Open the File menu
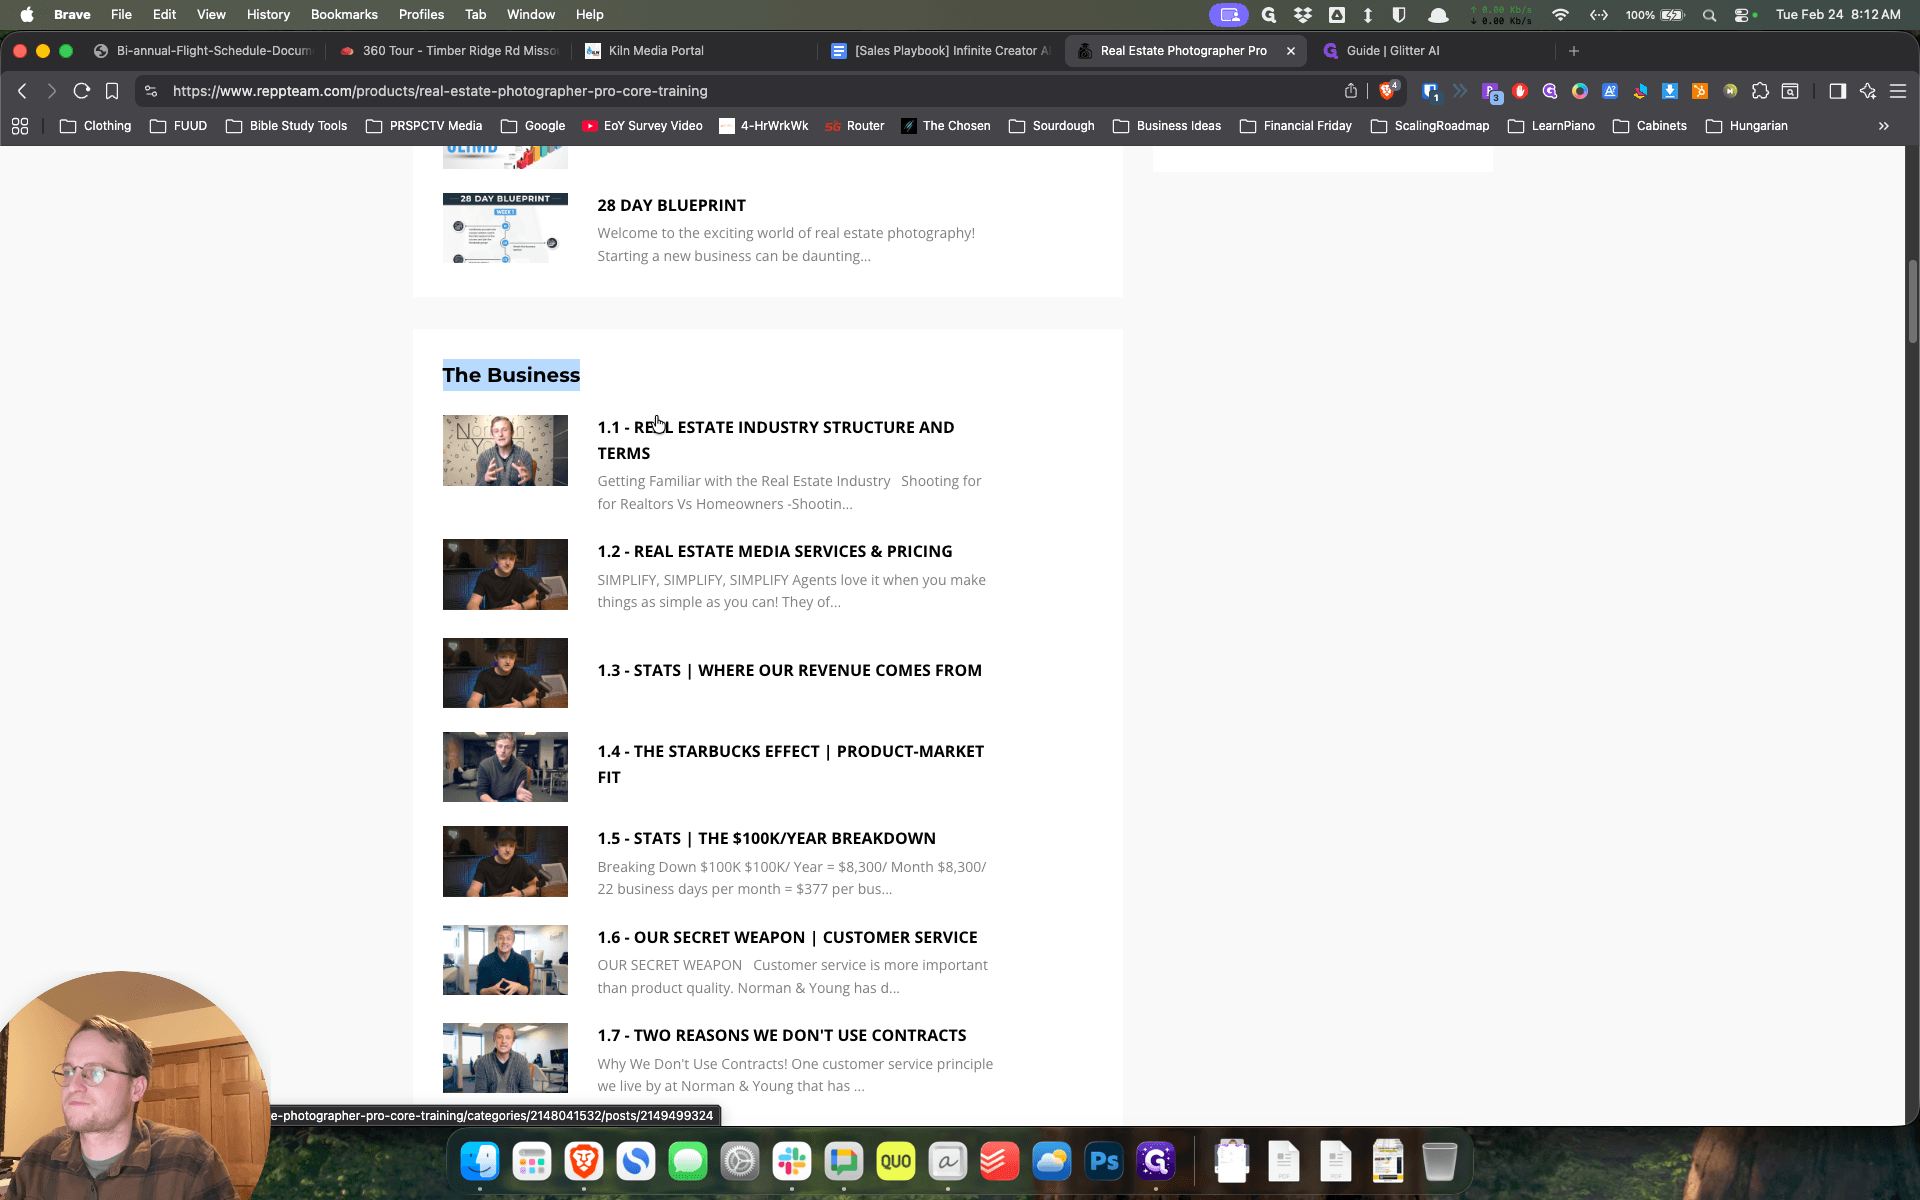Screen dimensions: 1920x1200 tap(121, 15)
